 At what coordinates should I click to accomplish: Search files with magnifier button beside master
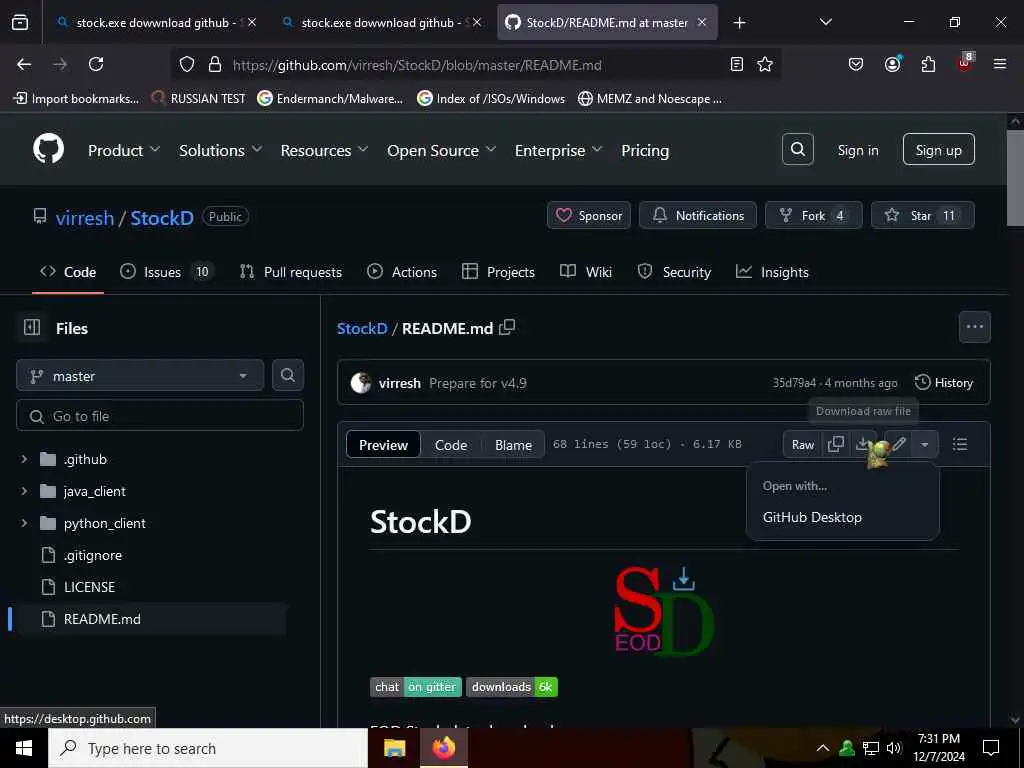point(288,375)
